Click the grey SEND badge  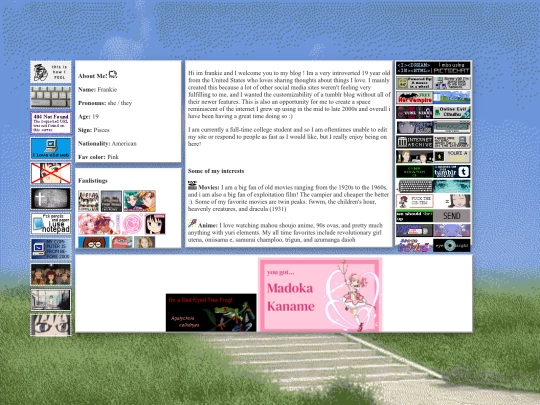452,216
